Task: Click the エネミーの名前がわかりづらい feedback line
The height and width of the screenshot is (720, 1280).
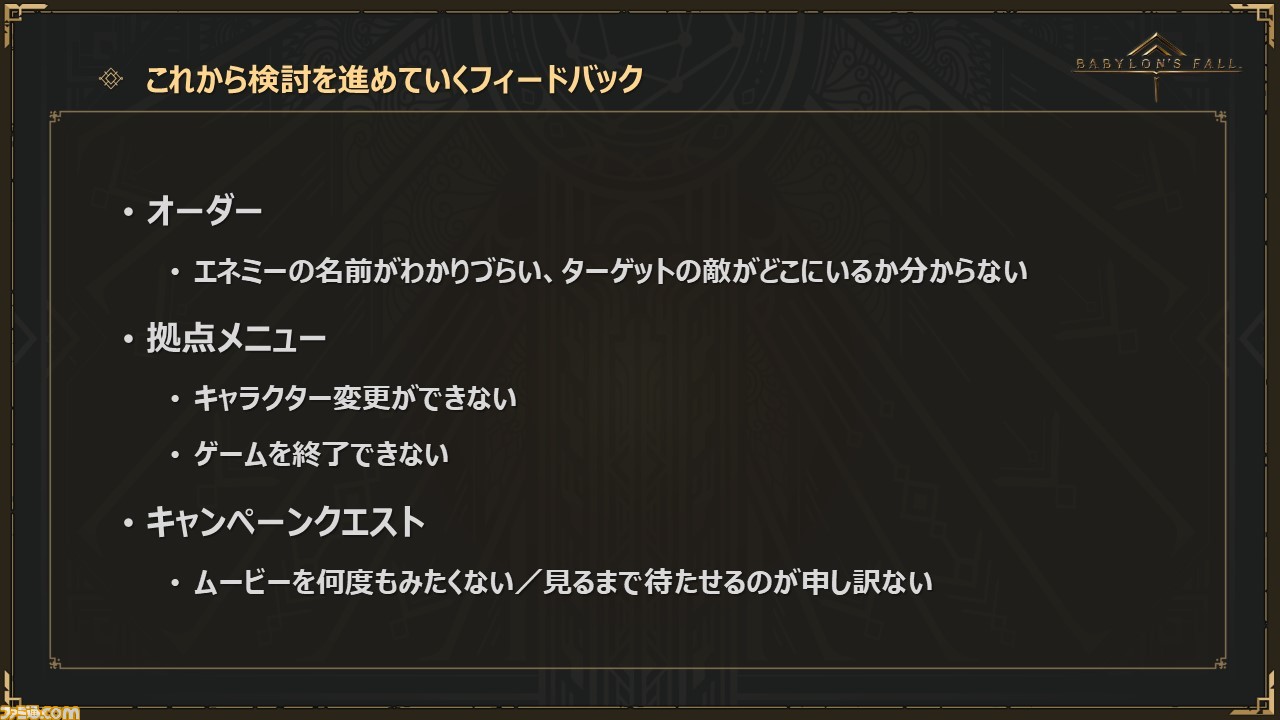Action: pos(610,271)
